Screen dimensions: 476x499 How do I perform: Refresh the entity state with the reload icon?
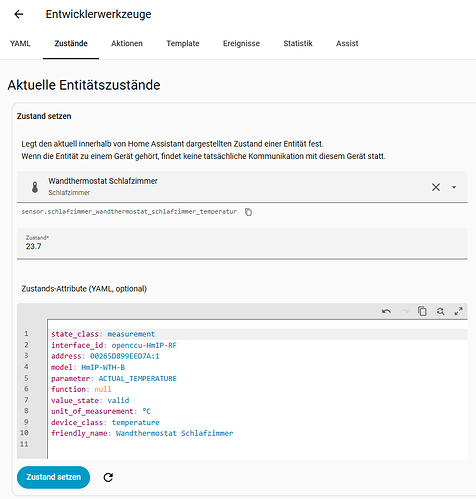tap(108, 477)
